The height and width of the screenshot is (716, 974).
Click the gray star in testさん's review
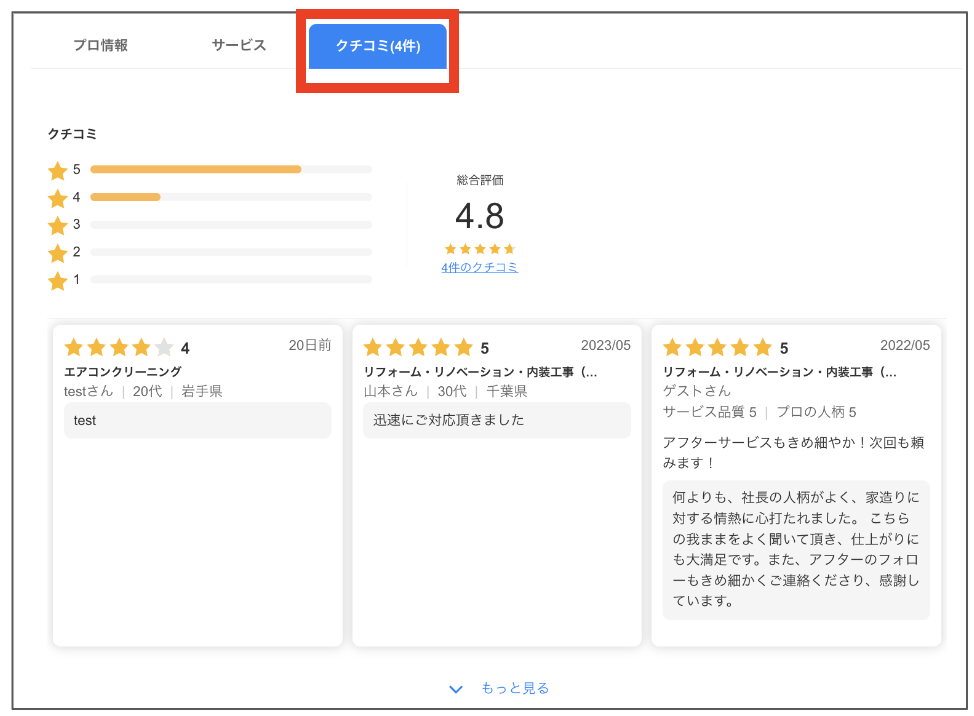(x=164, y=347)
